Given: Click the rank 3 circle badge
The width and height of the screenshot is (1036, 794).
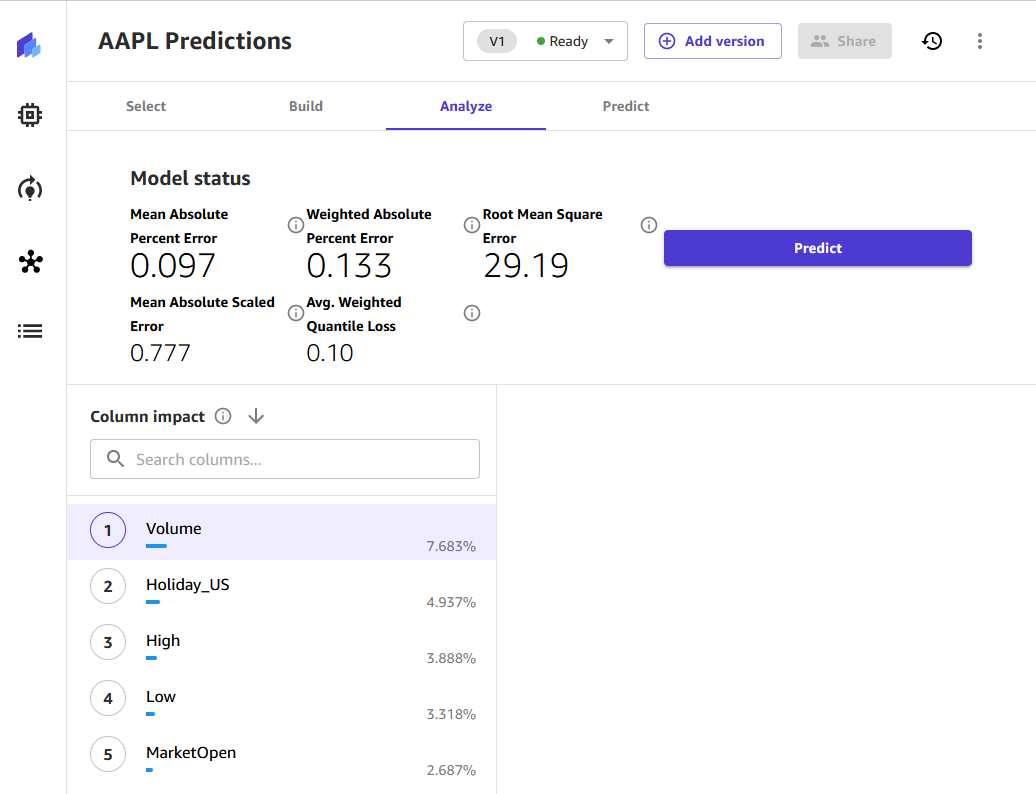Looking at the screenshot, I should (108, 642).
